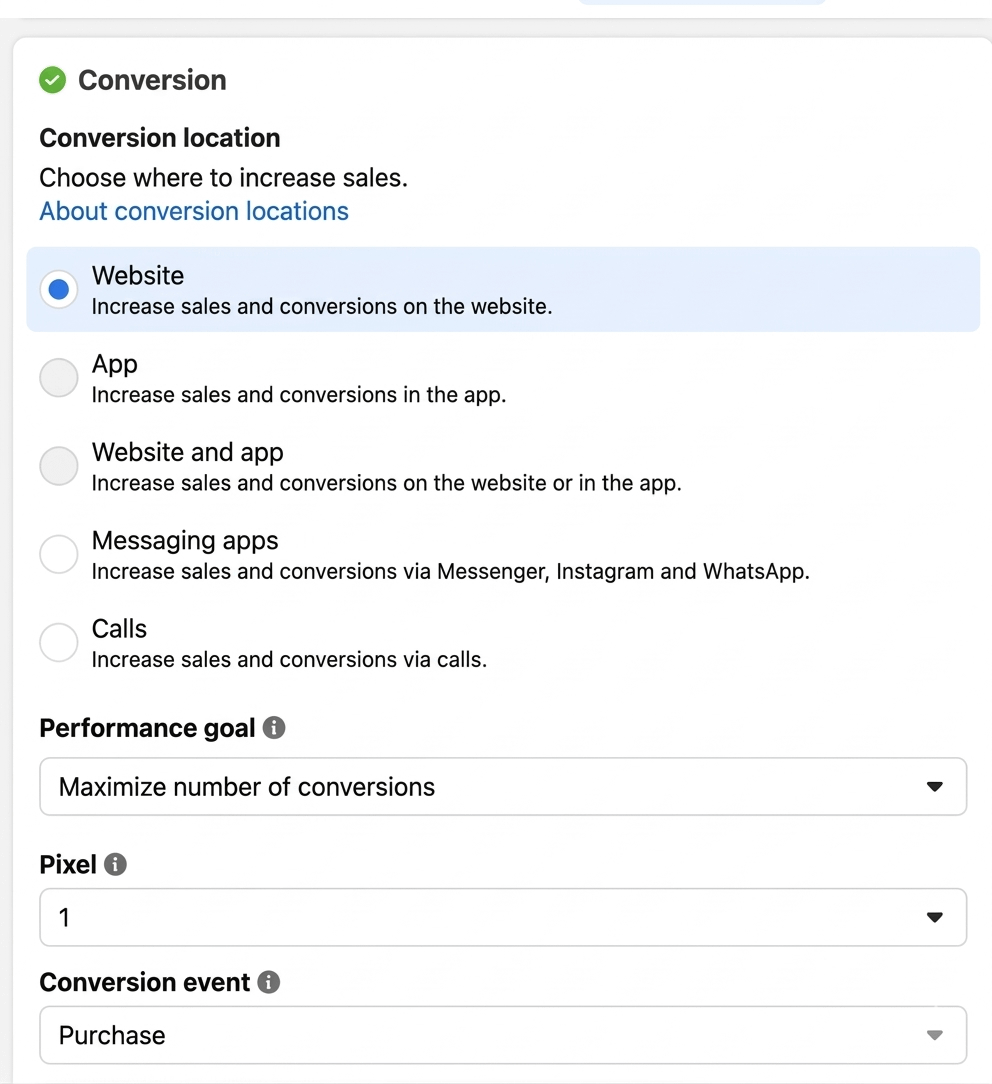992x1084 pixels.
Task: Select the App radio button
Action: [x=59, y=378]
